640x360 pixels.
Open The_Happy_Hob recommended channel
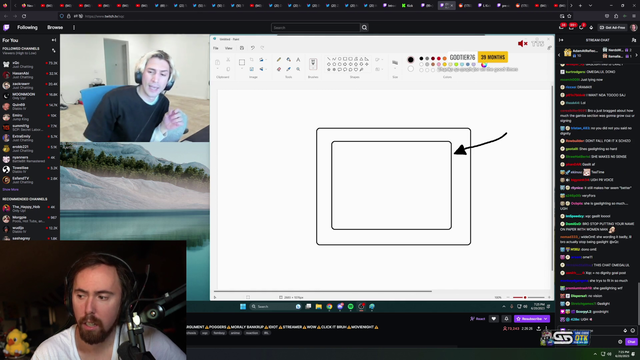[x=30, y=208]
